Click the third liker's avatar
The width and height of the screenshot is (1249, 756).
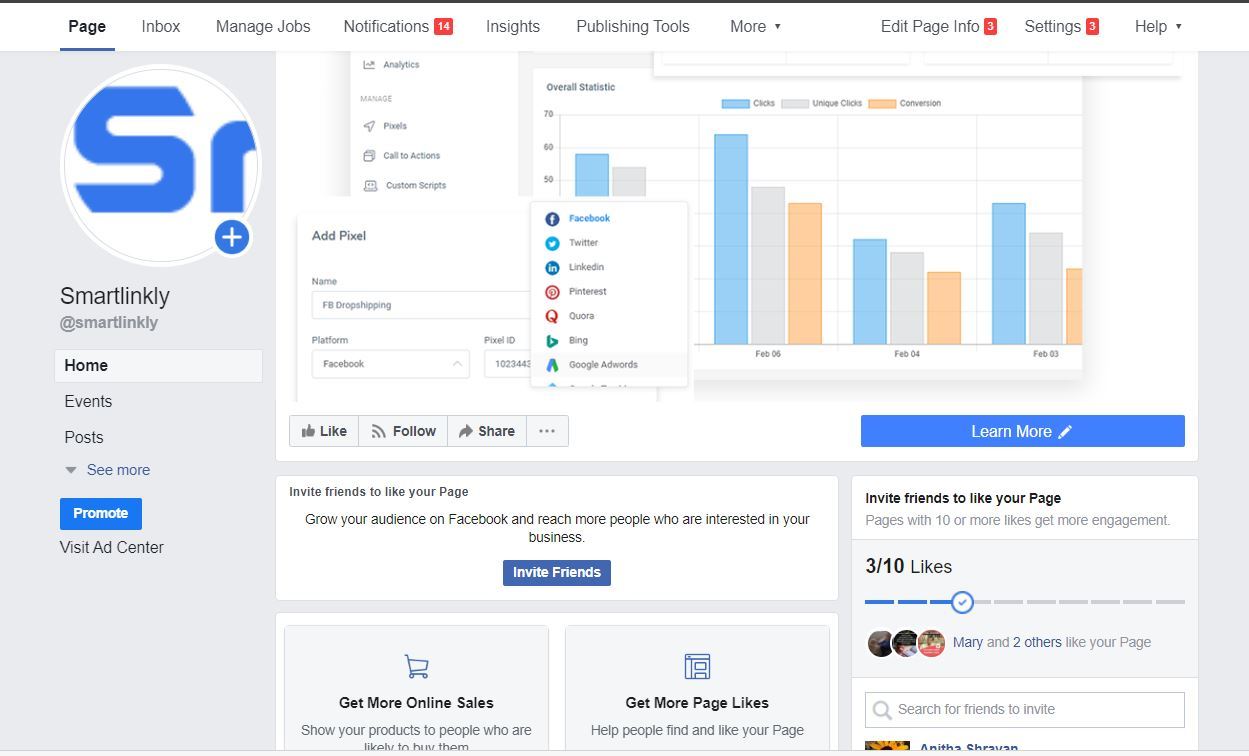(x=932, y=643)
